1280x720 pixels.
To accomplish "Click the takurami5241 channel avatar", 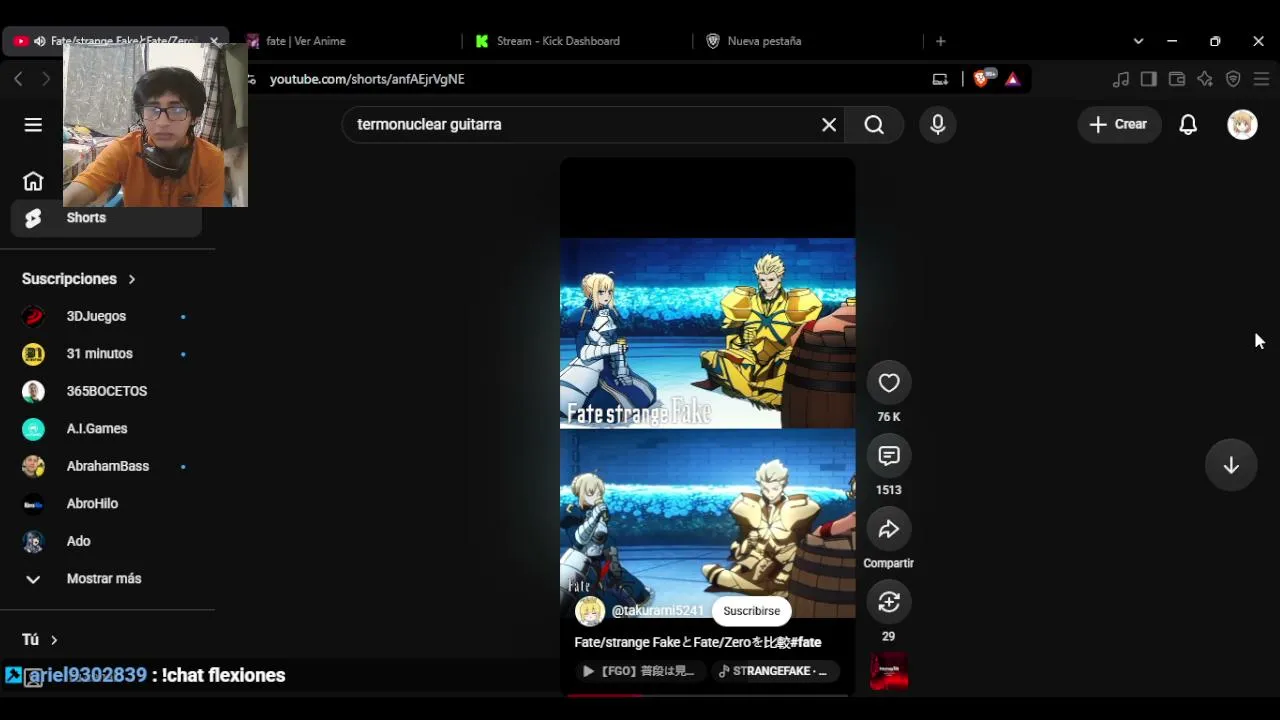I will coord(590,611).
